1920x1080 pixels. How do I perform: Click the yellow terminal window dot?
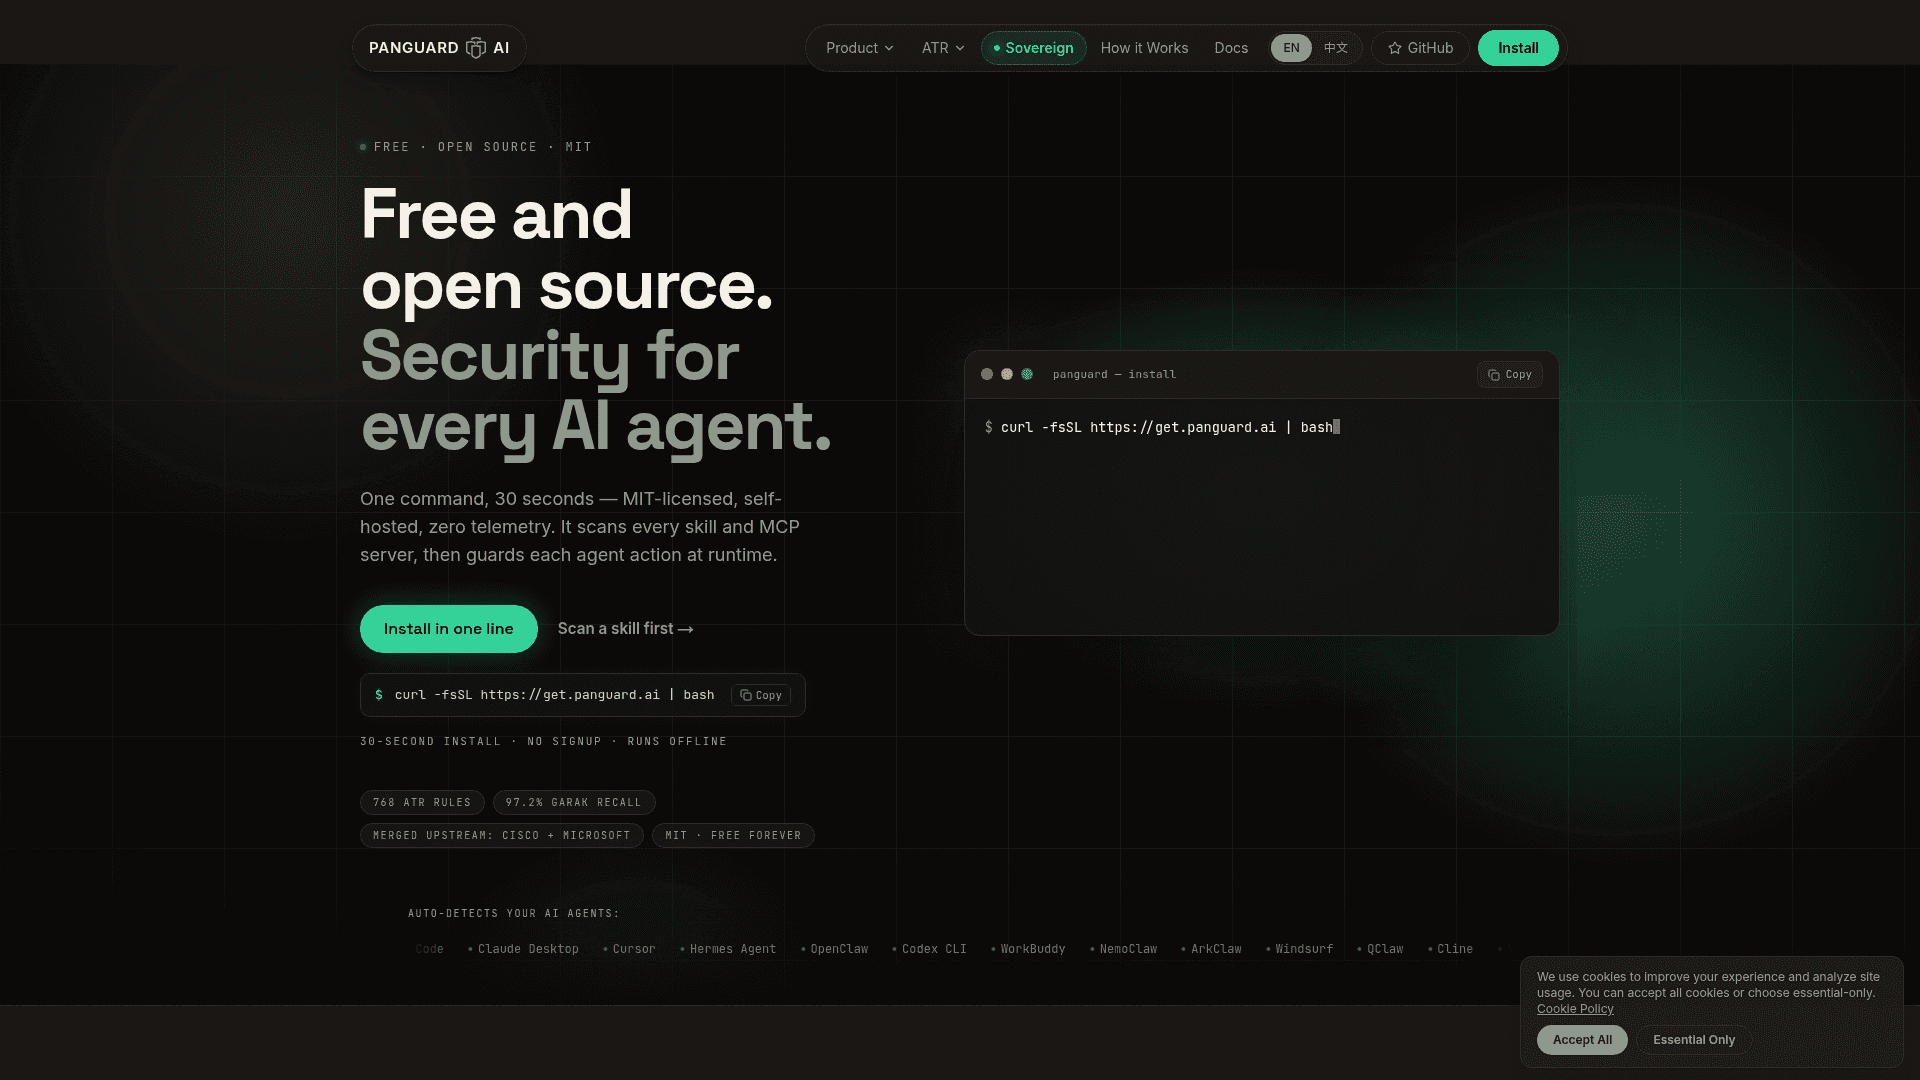pos(1007,374)
